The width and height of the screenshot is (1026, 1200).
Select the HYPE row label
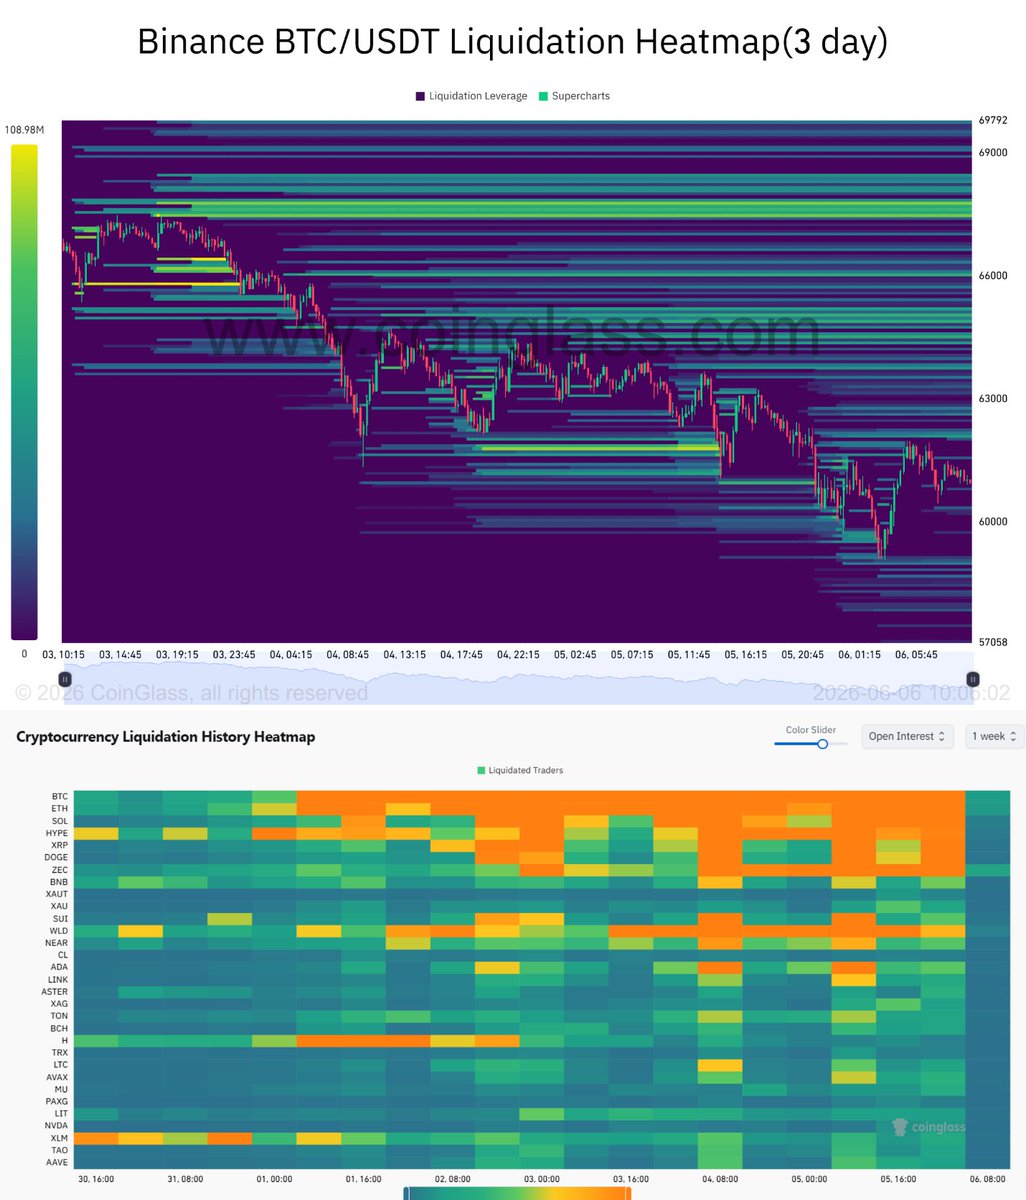(57, 833)
